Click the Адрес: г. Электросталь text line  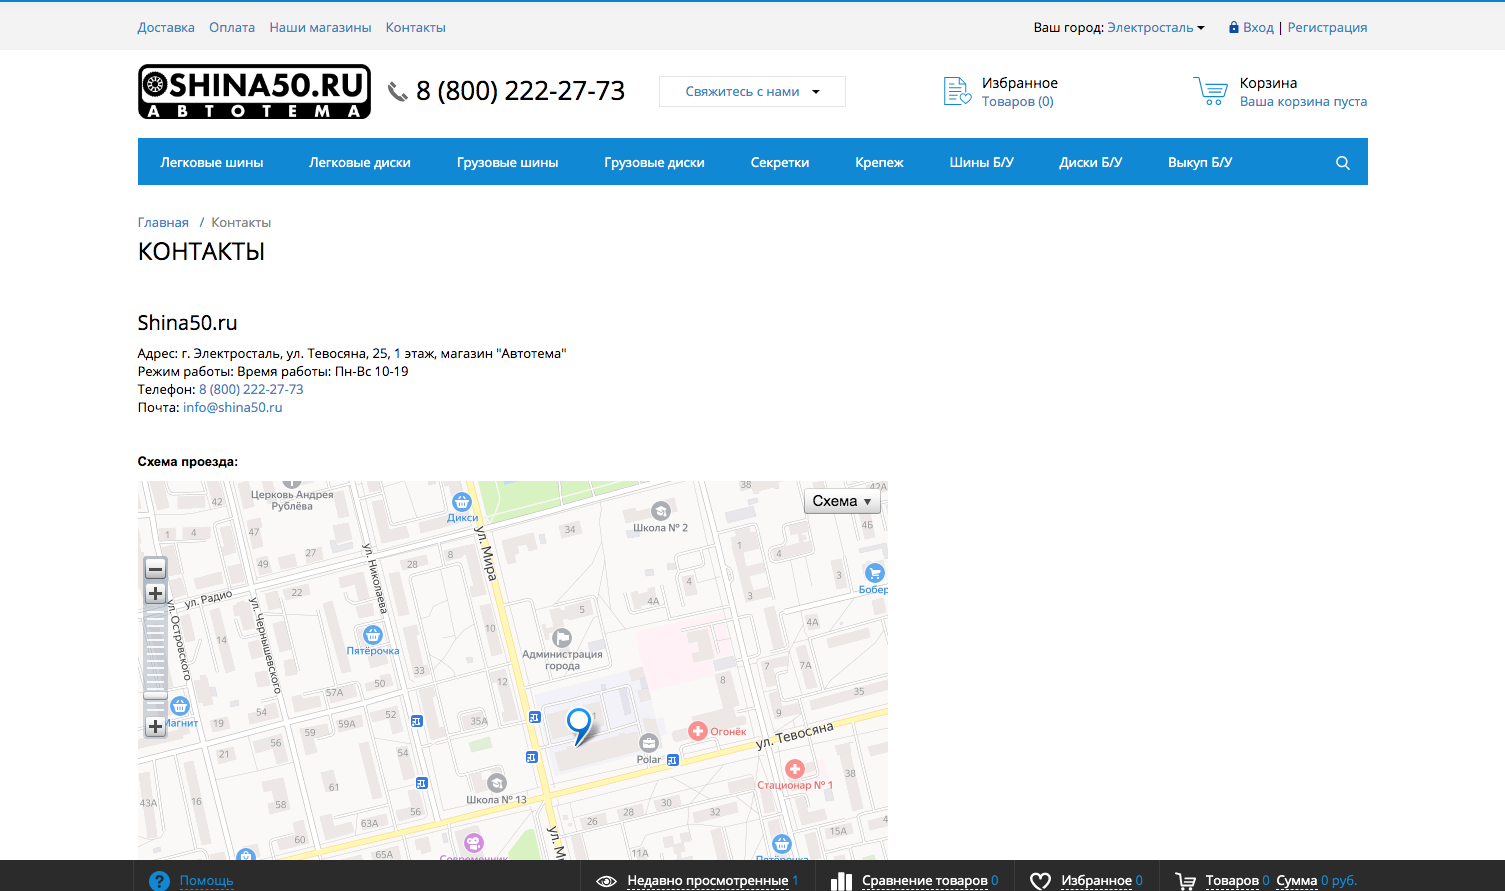point(352,354)
